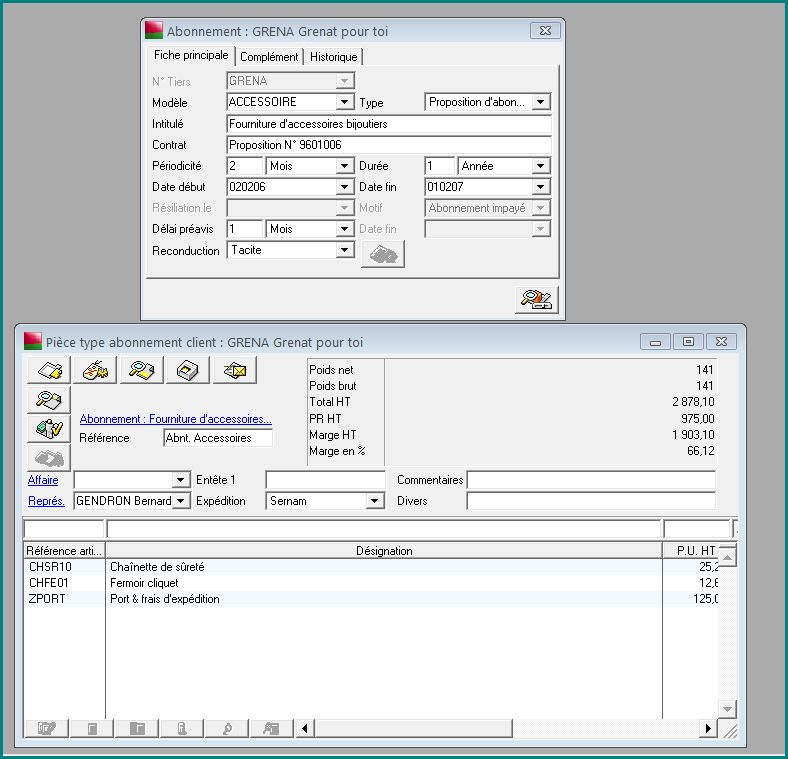The image size is (788, 759).
Task: Click the sixth bottom toolbar icon
Action: click(271, 728)
